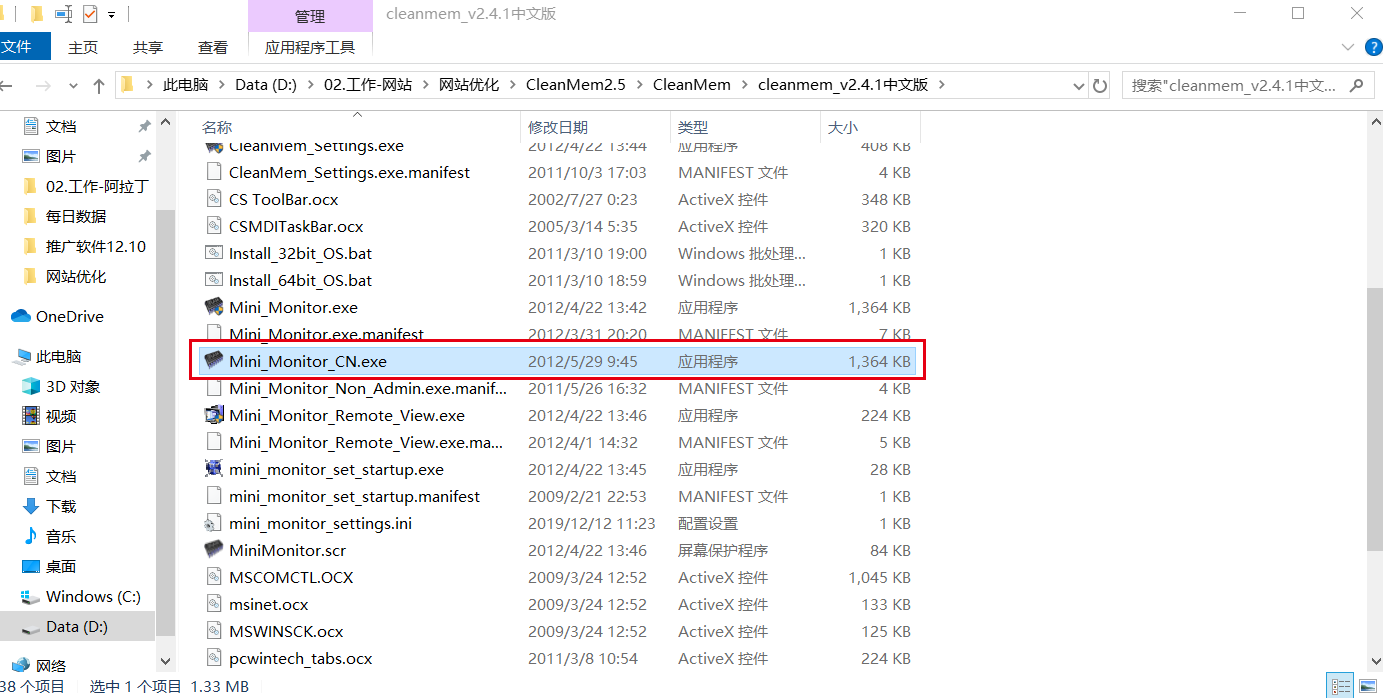The width and height of the screenshot is (1383, 698).
Task: Switch to the 查看 ribbon tab
Action: coord(212,46)
